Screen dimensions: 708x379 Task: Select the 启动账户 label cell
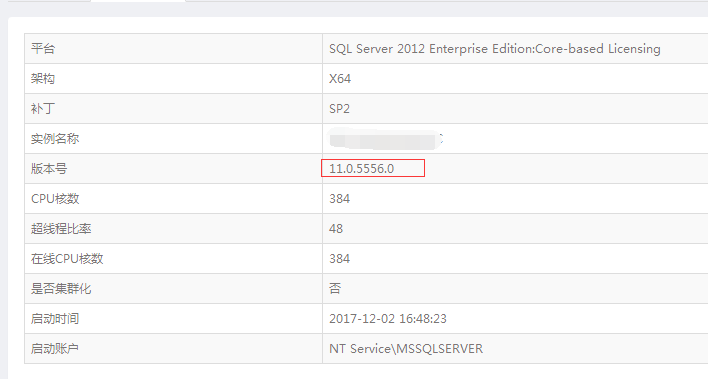[x=173, y=348]
